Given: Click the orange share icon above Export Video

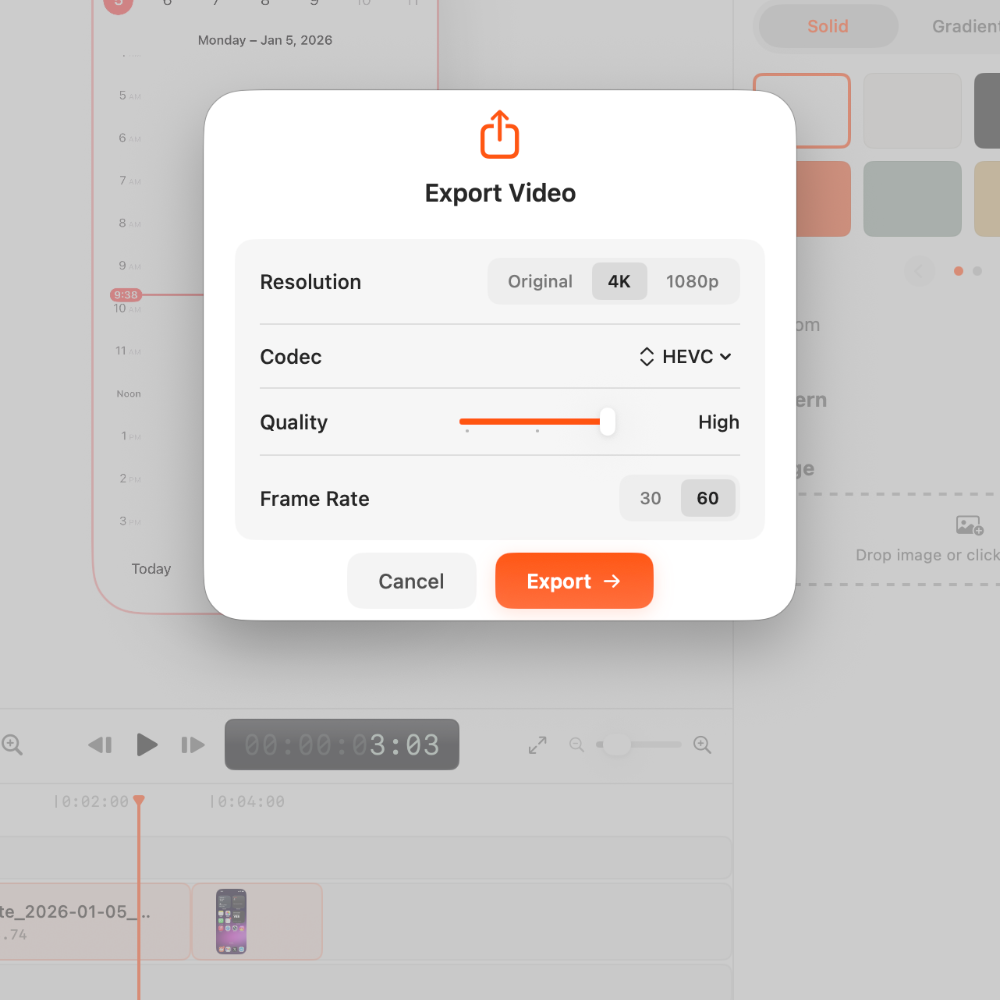Looking at the screenshot, I should point(499,134).
